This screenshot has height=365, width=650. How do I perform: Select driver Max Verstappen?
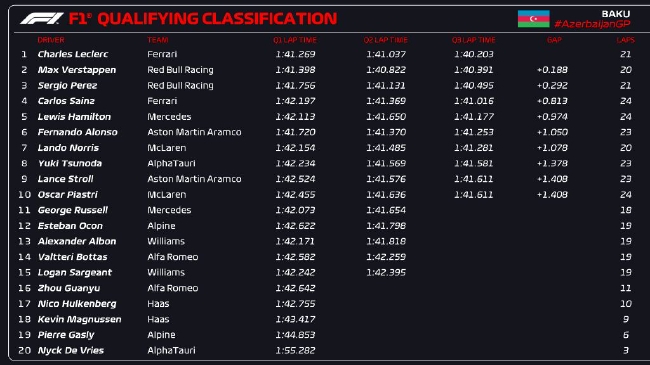[77, 70]
